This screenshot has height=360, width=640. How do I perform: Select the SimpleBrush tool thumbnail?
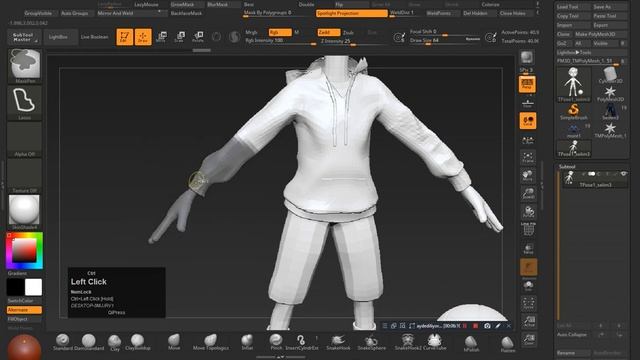pyautogui.click(x=573, y=111)
